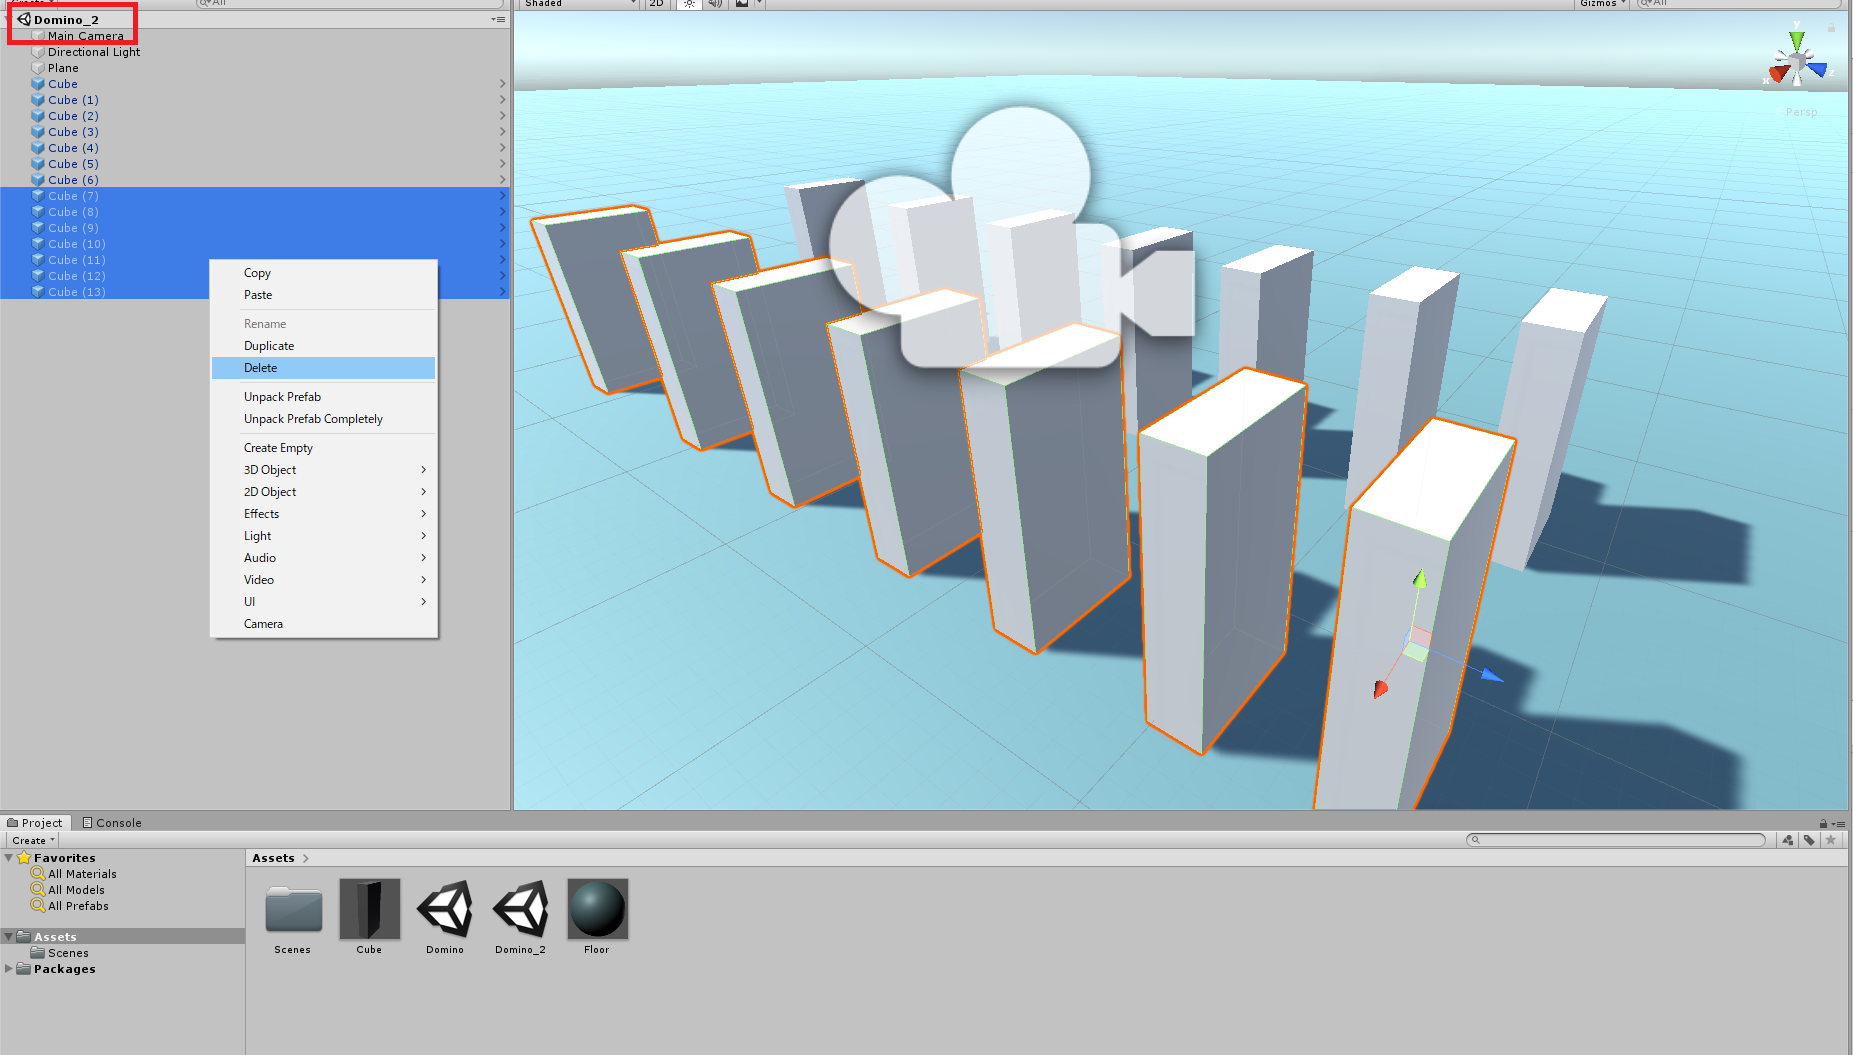Collapse the Favorites tree section
The image size is (1853, 1055).
(9, 858)
